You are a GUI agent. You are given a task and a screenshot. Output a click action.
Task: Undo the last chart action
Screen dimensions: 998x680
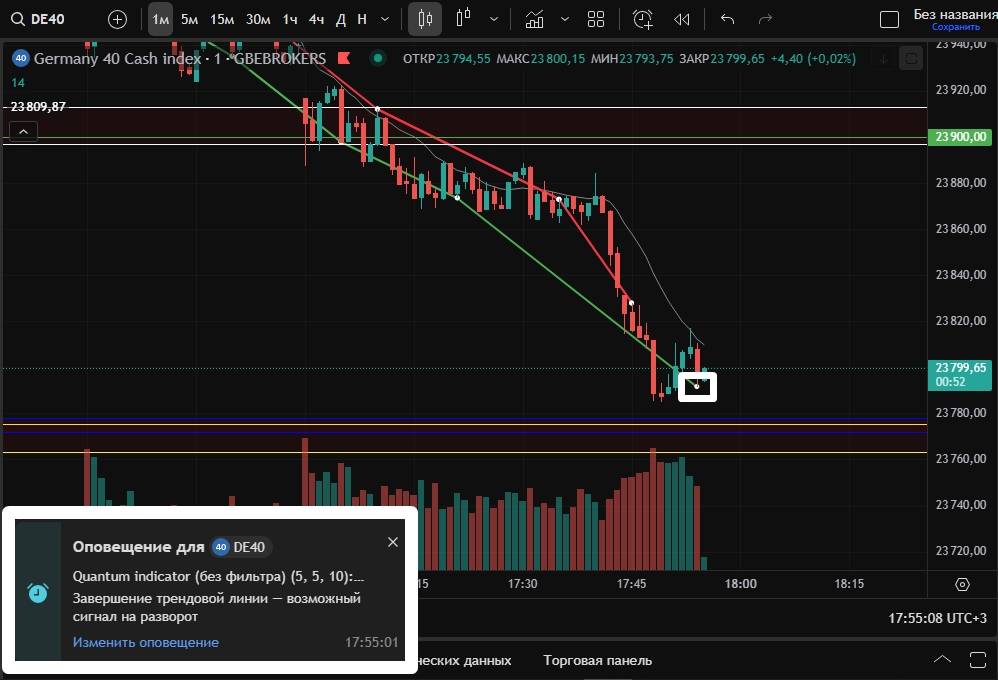727,19
